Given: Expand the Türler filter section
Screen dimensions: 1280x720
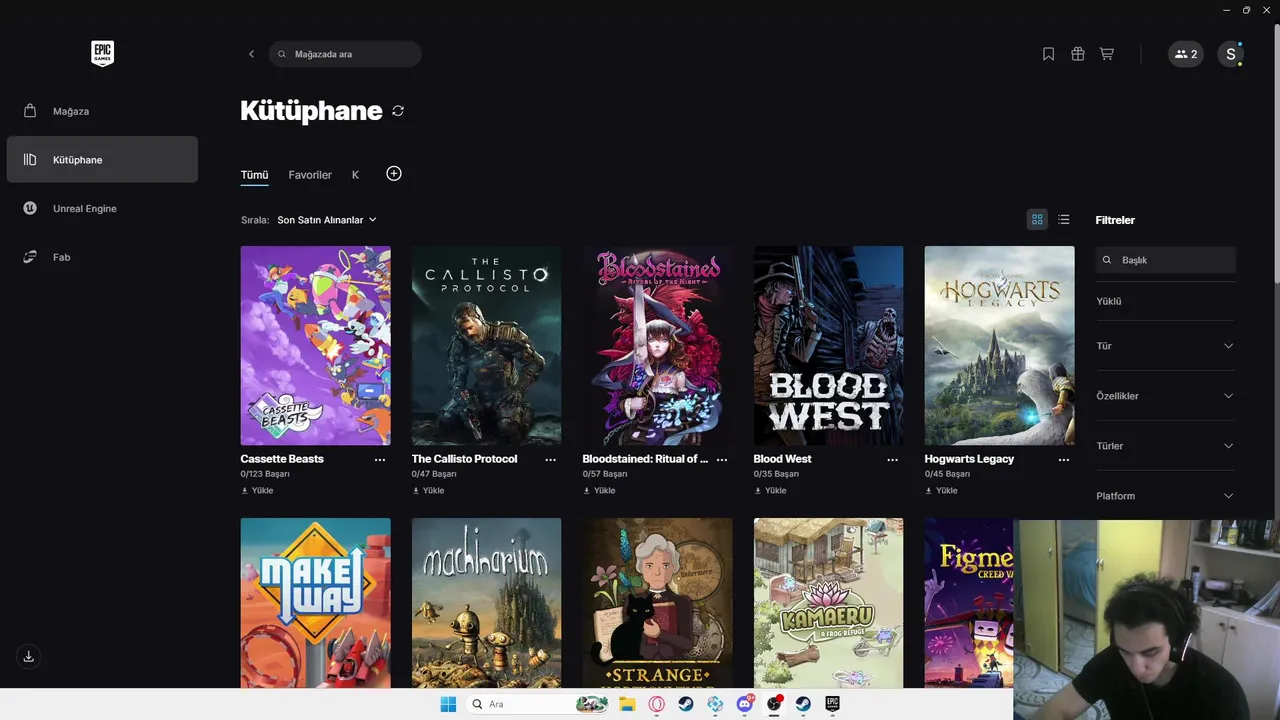Looking at the screenshot, I should click(1166, 446).
